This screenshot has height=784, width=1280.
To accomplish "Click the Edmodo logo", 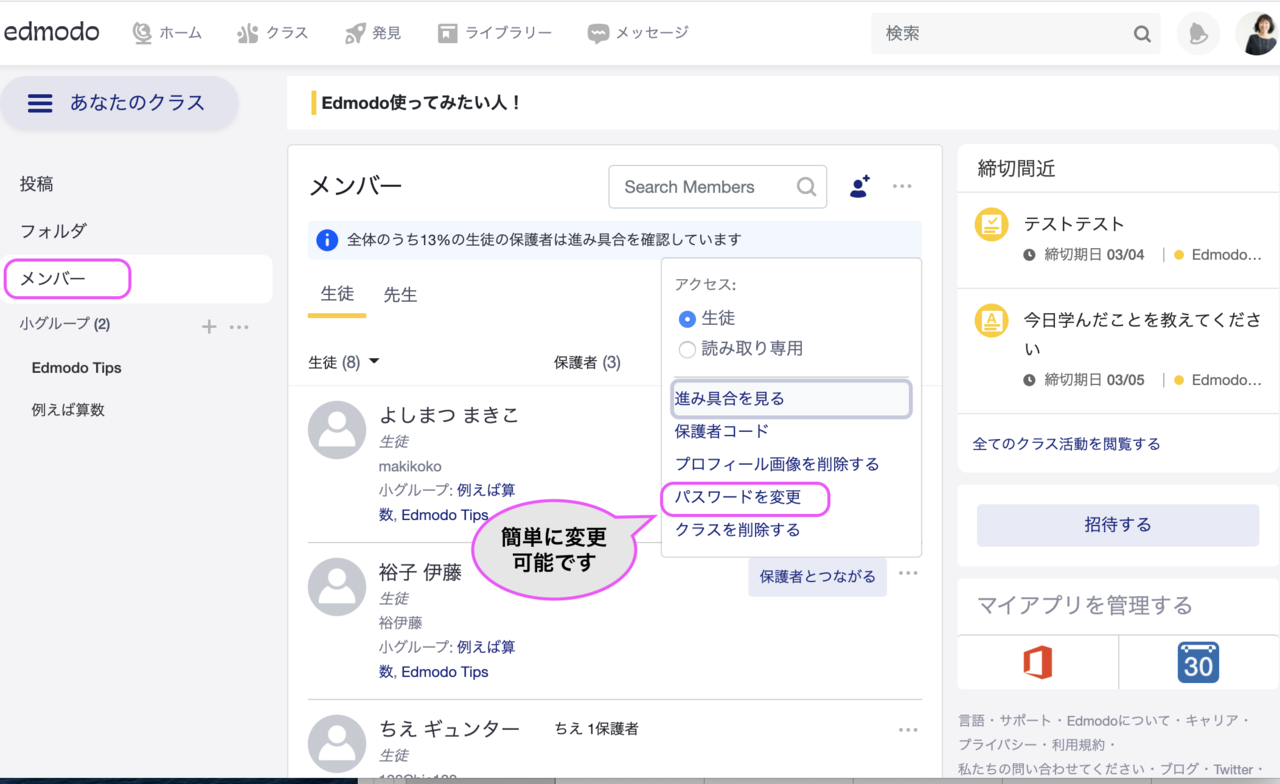I will 52,32.
